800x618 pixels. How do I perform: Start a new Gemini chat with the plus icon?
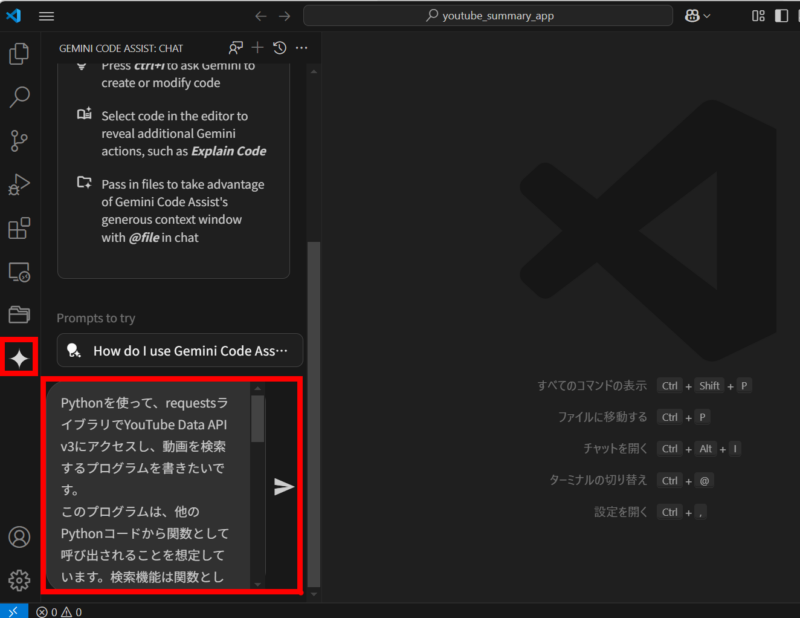pyautogui.click(x=258, y=47)
